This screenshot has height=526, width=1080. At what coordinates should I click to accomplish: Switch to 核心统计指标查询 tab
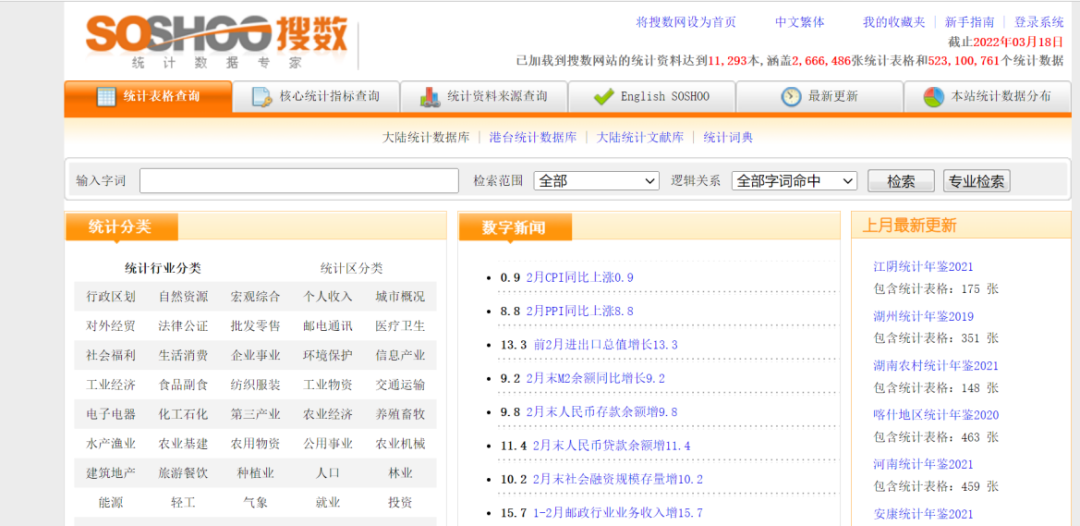point(316,96)
